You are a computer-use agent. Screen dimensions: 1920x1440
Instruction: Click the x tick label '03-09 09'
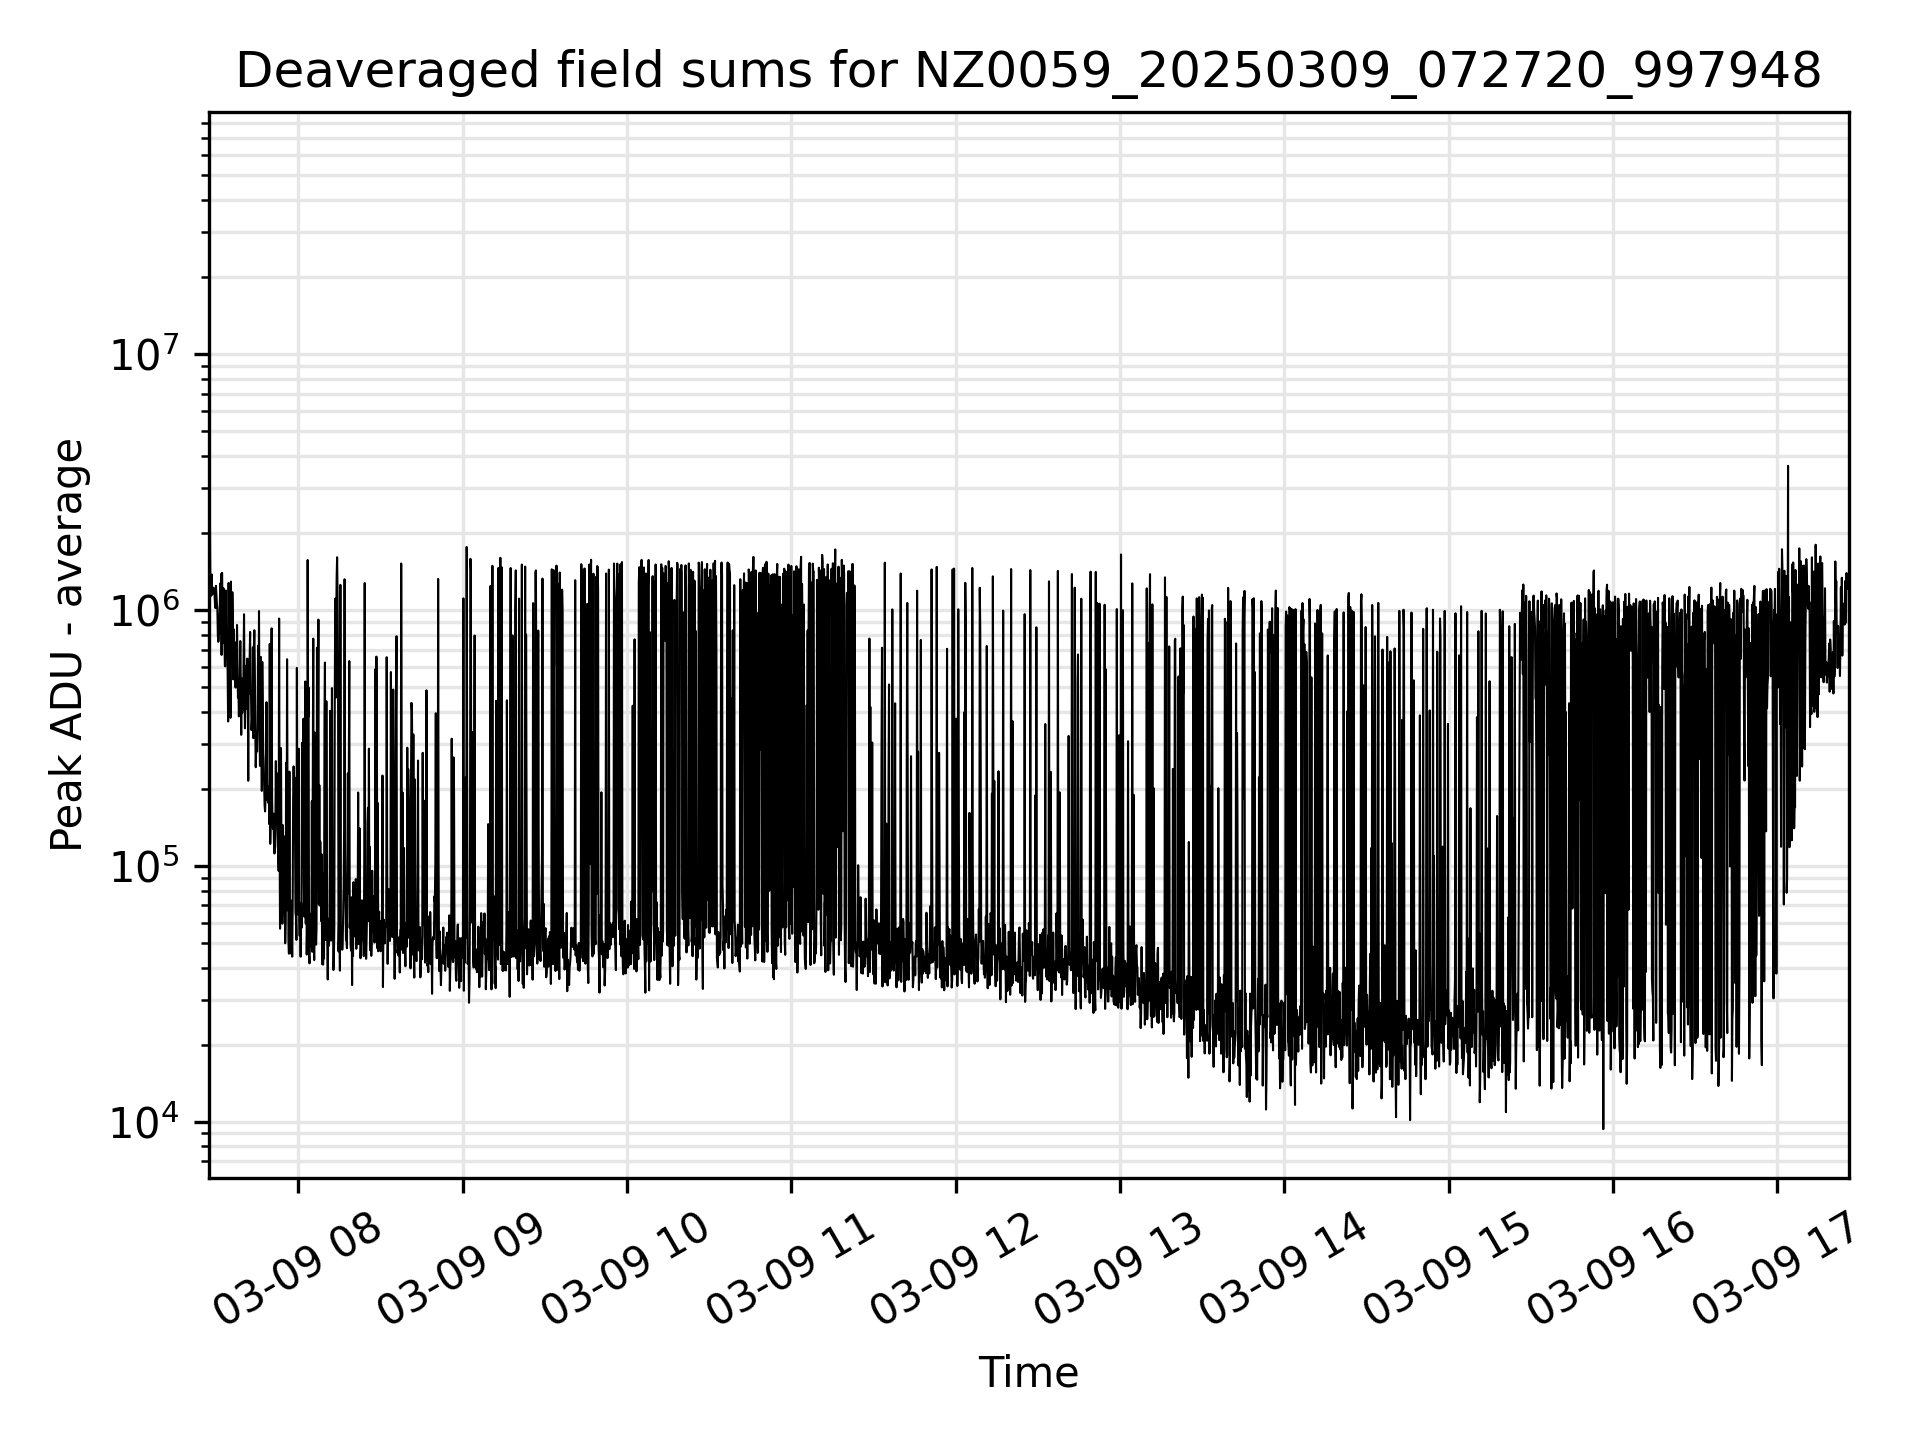[x=463, y=1270]
